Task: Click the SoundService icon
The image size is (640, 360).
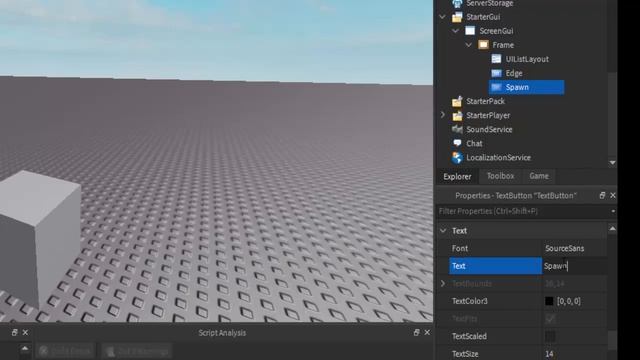Action: [x=457, y=129]
